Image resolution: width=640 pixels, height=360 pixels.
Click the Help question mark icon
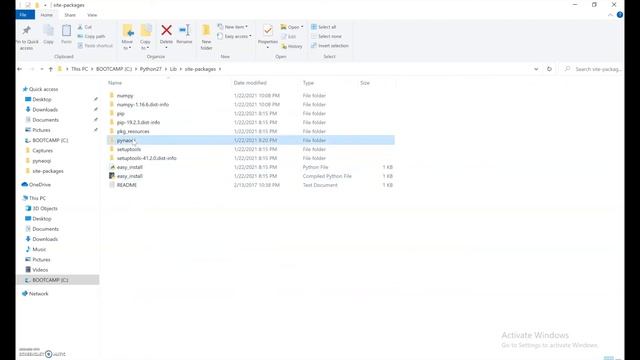pyautogui.click(x=620, y=15)
